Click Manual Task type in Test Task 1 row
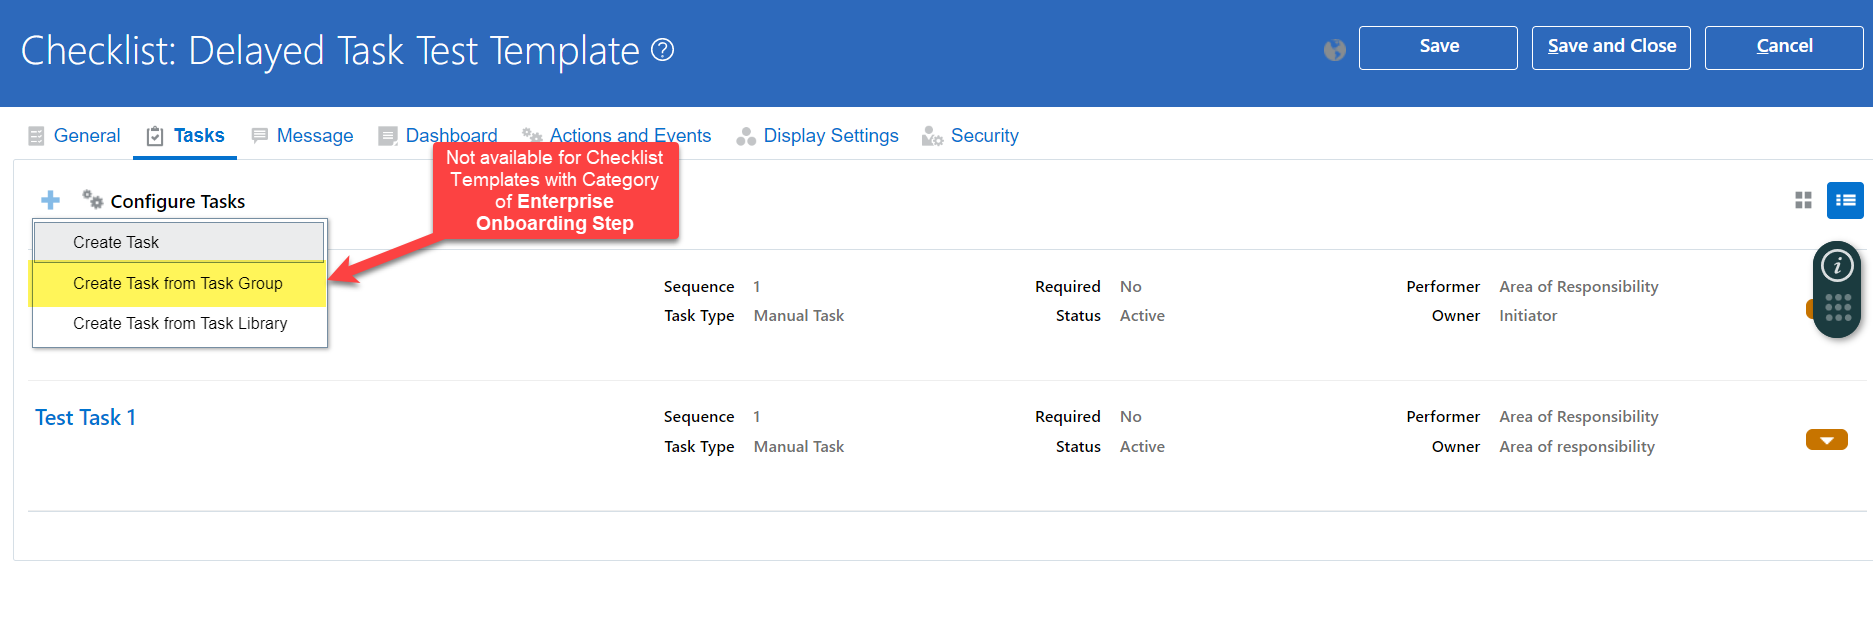The image size is (1873, 624). [799, 447]
